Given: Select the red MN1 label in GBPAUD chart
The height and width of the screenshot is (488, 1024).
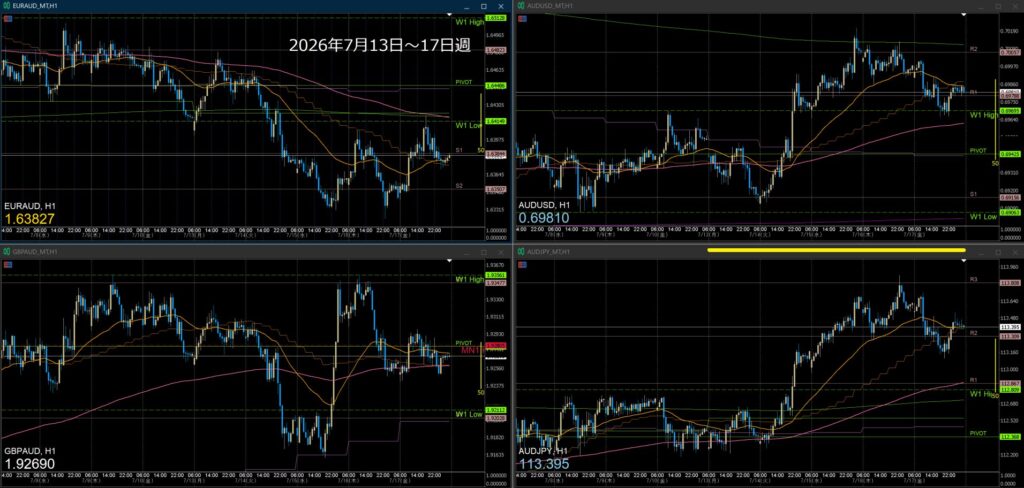Looking at the screenshot, I should (471, 351).
